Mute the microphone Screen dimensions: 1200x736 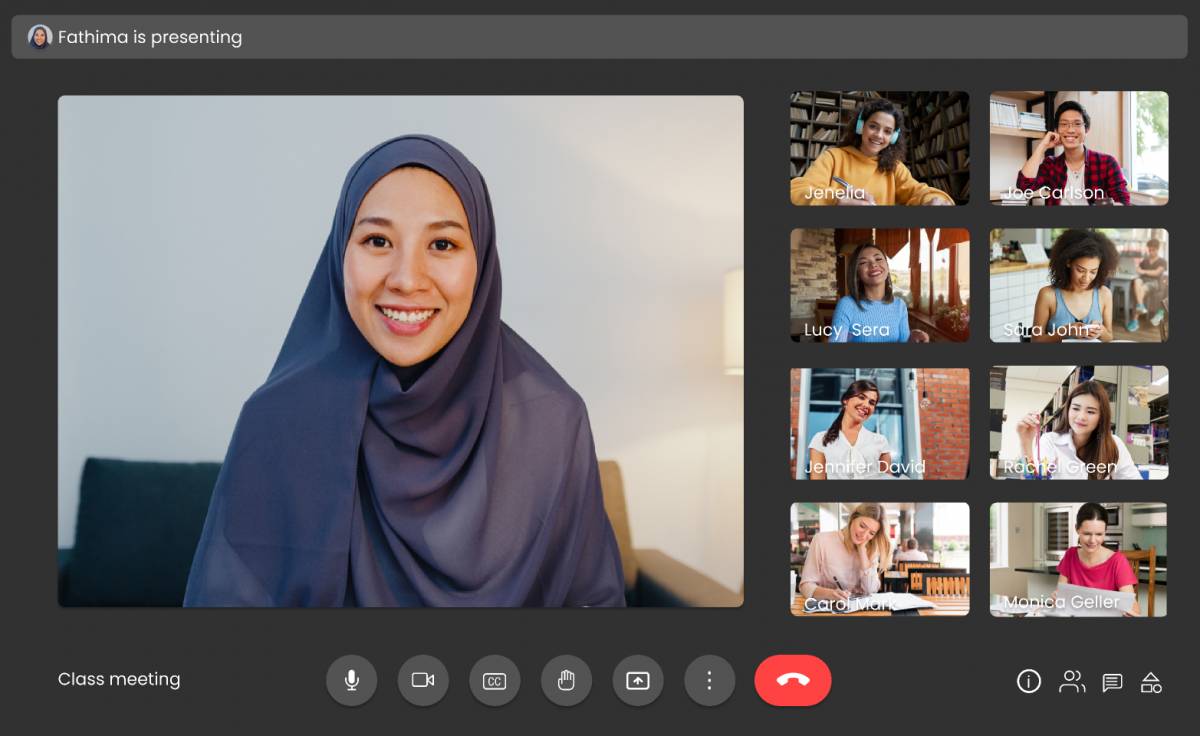351,680
